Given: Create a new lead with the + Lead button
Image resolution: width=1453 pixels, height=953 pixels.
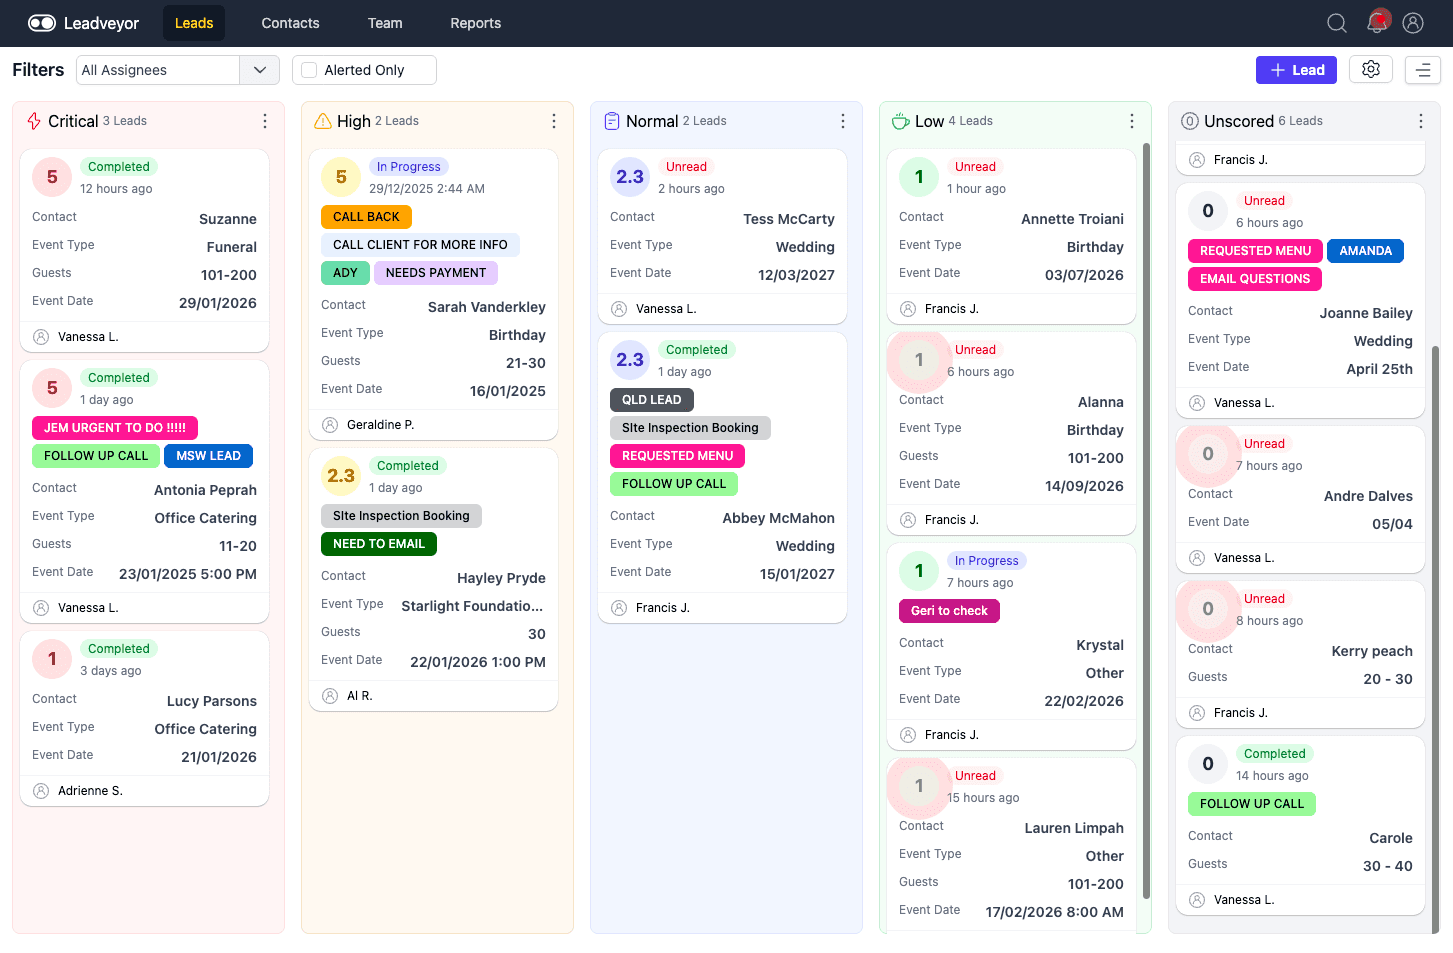Looking at the screenshot, I should 1296,70.
